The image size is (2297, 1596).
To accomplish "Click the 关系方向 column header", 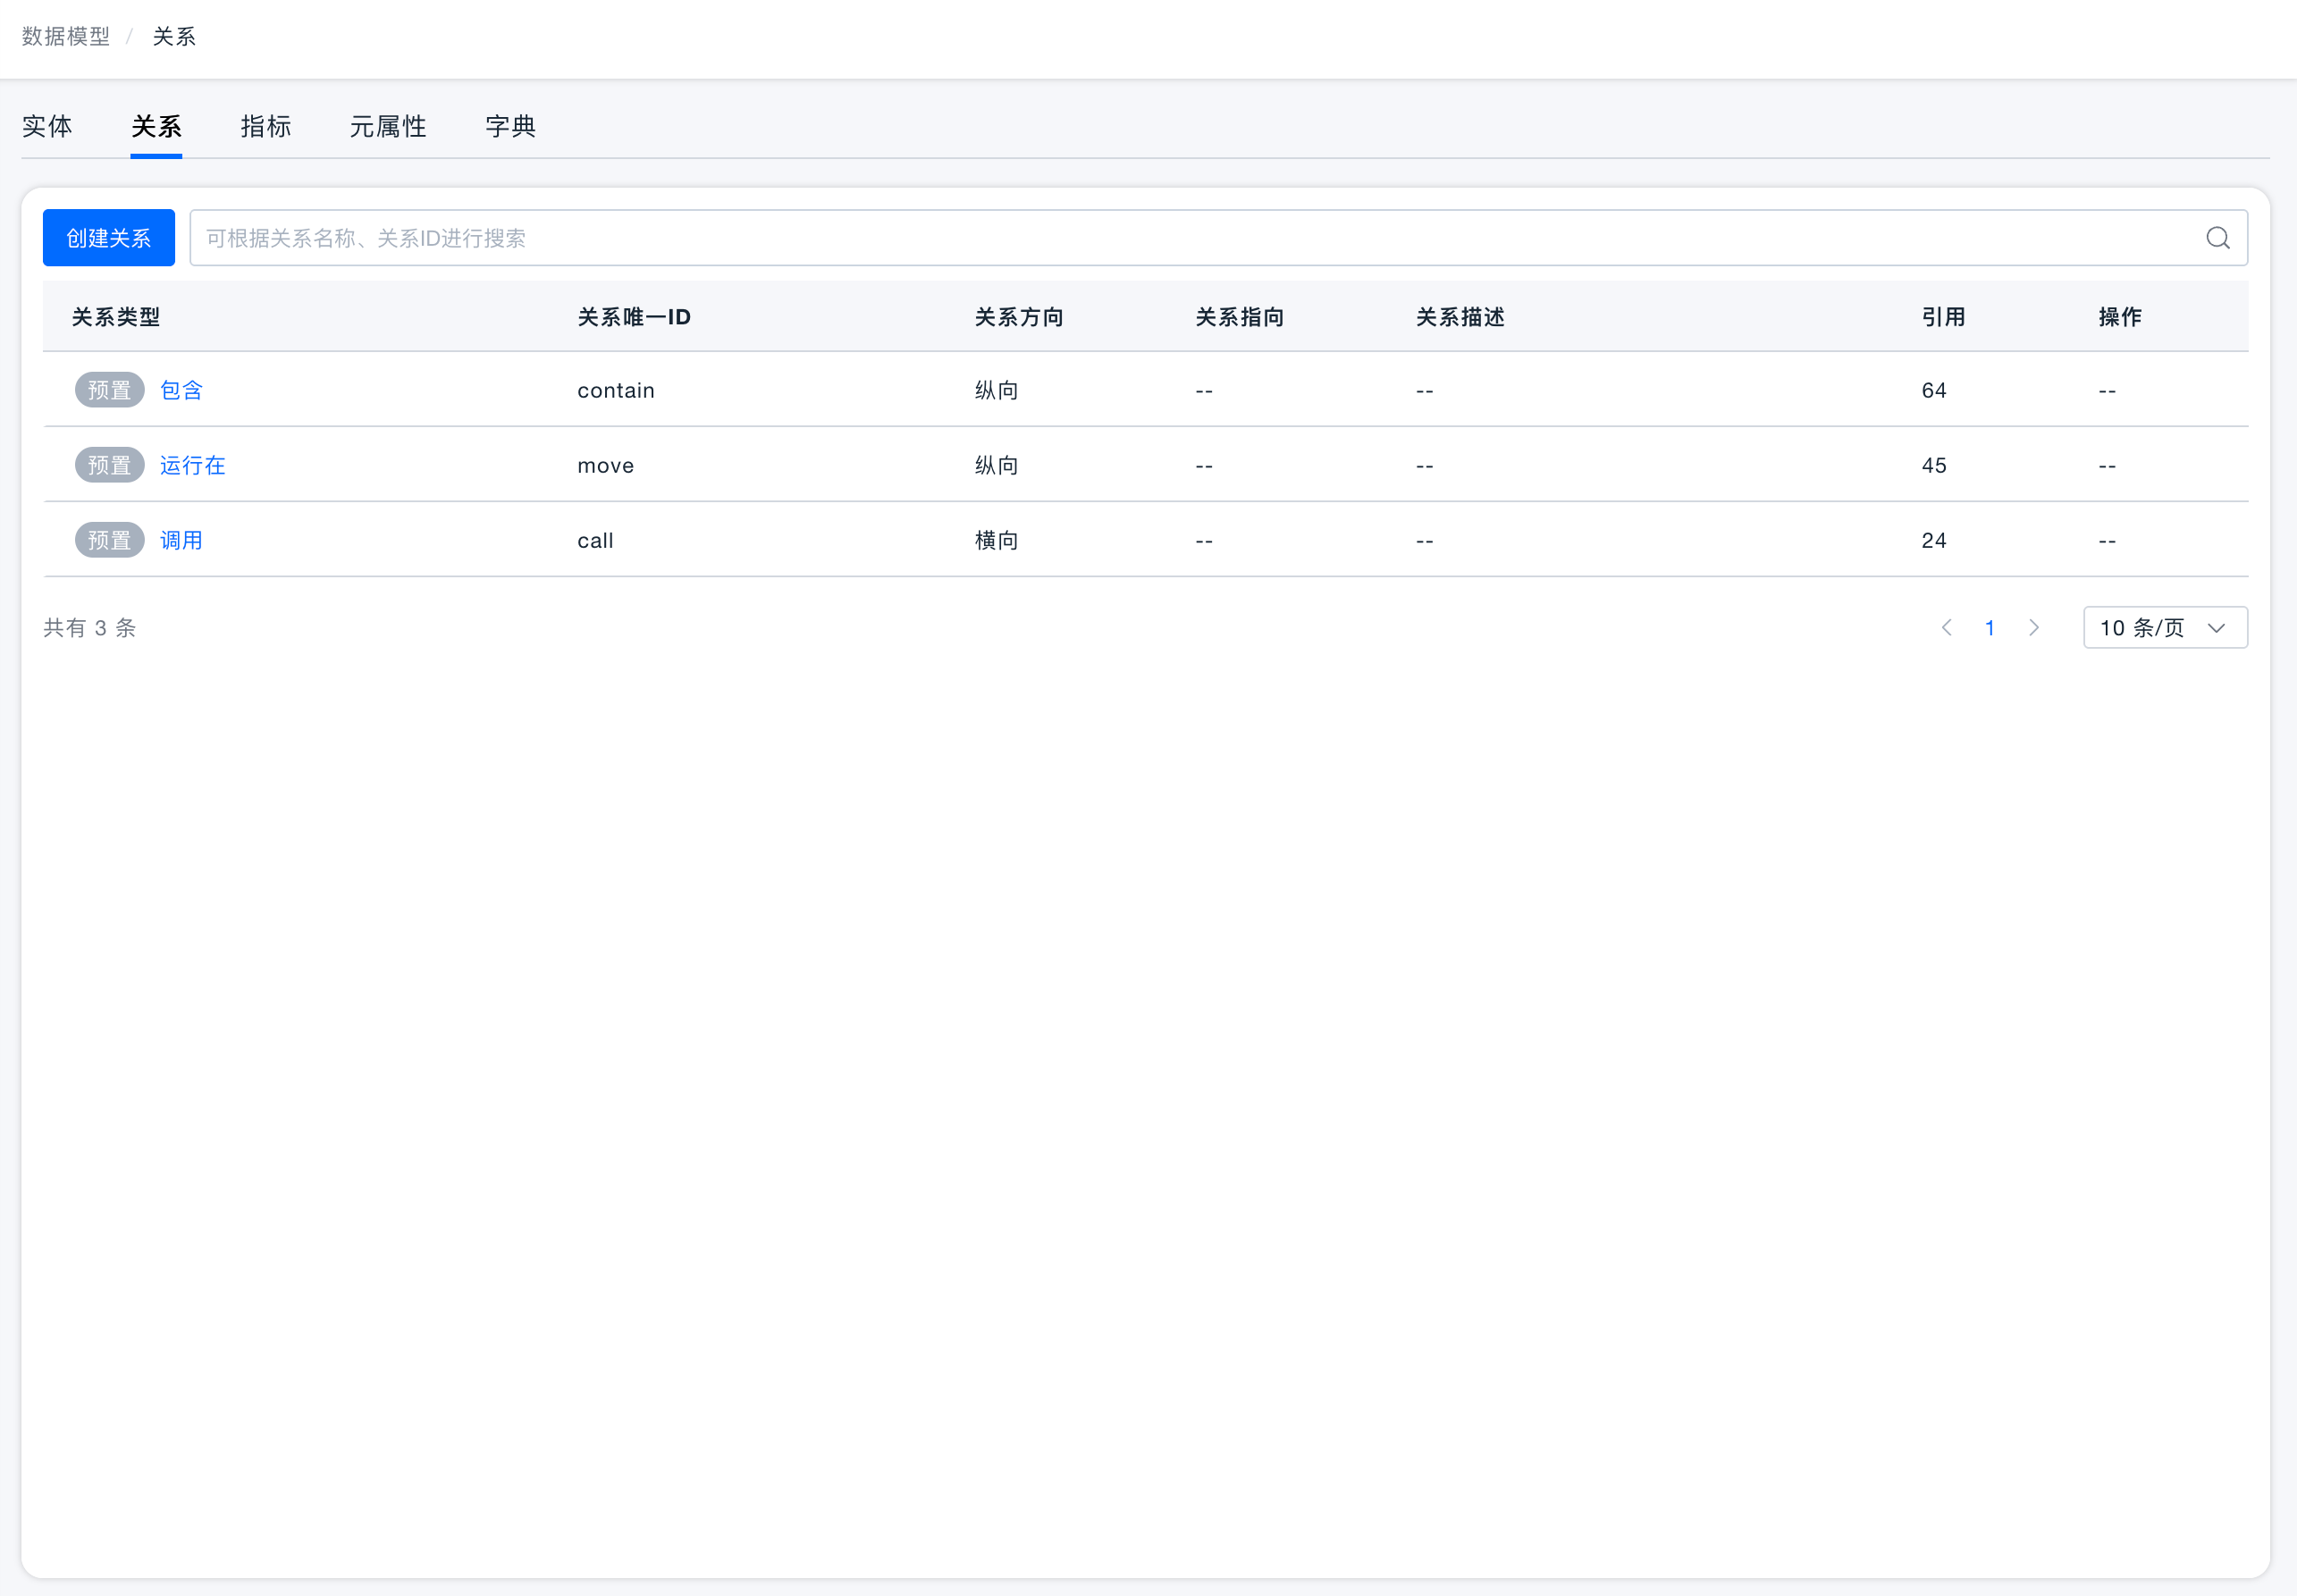I will [1019, 317].
